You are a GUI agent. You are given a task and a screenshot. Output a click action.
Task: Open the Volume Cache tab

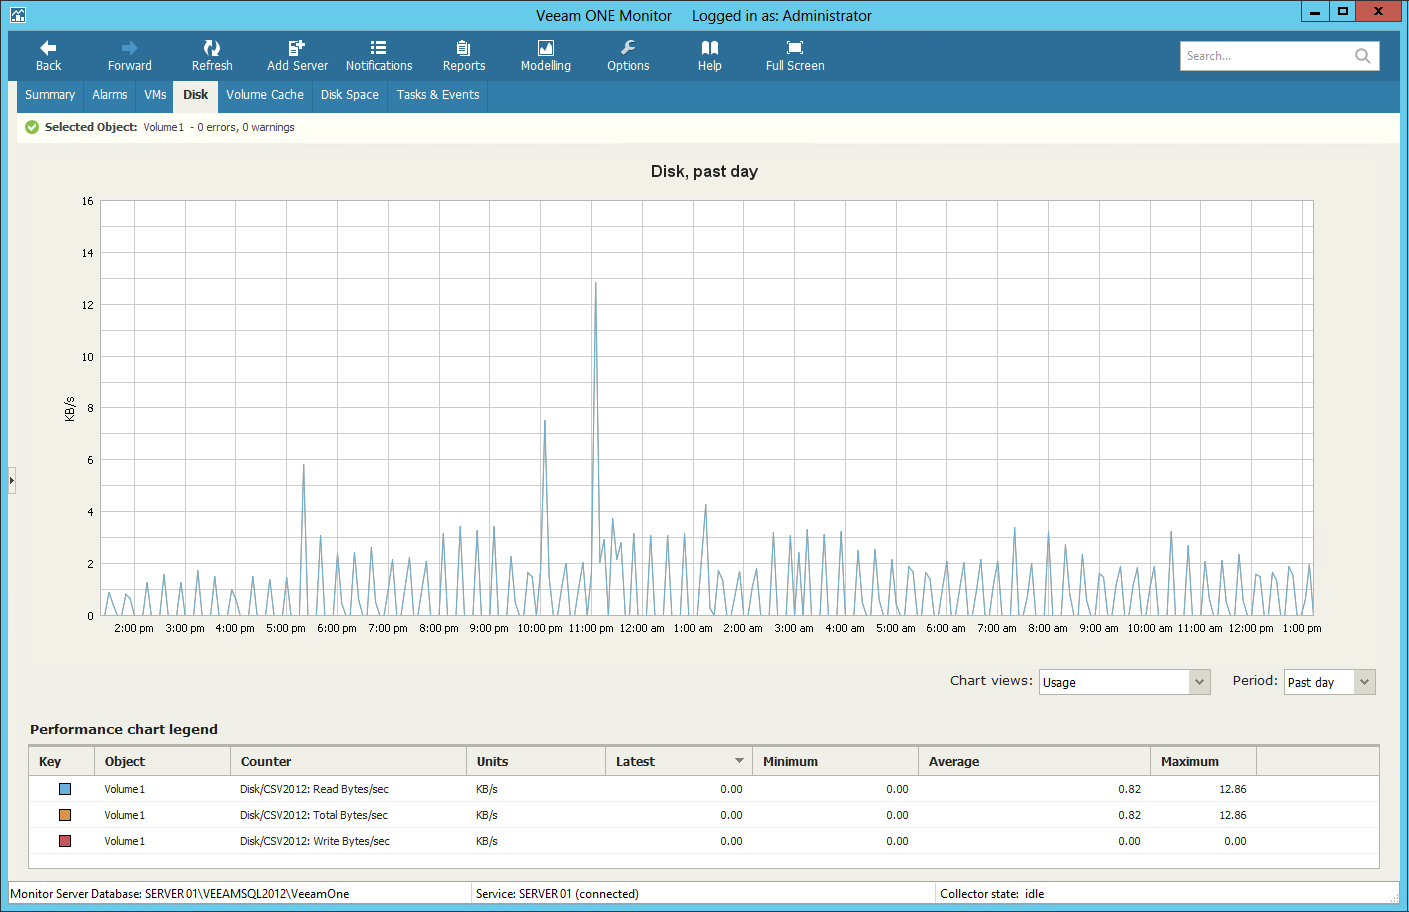pos(265,95)
